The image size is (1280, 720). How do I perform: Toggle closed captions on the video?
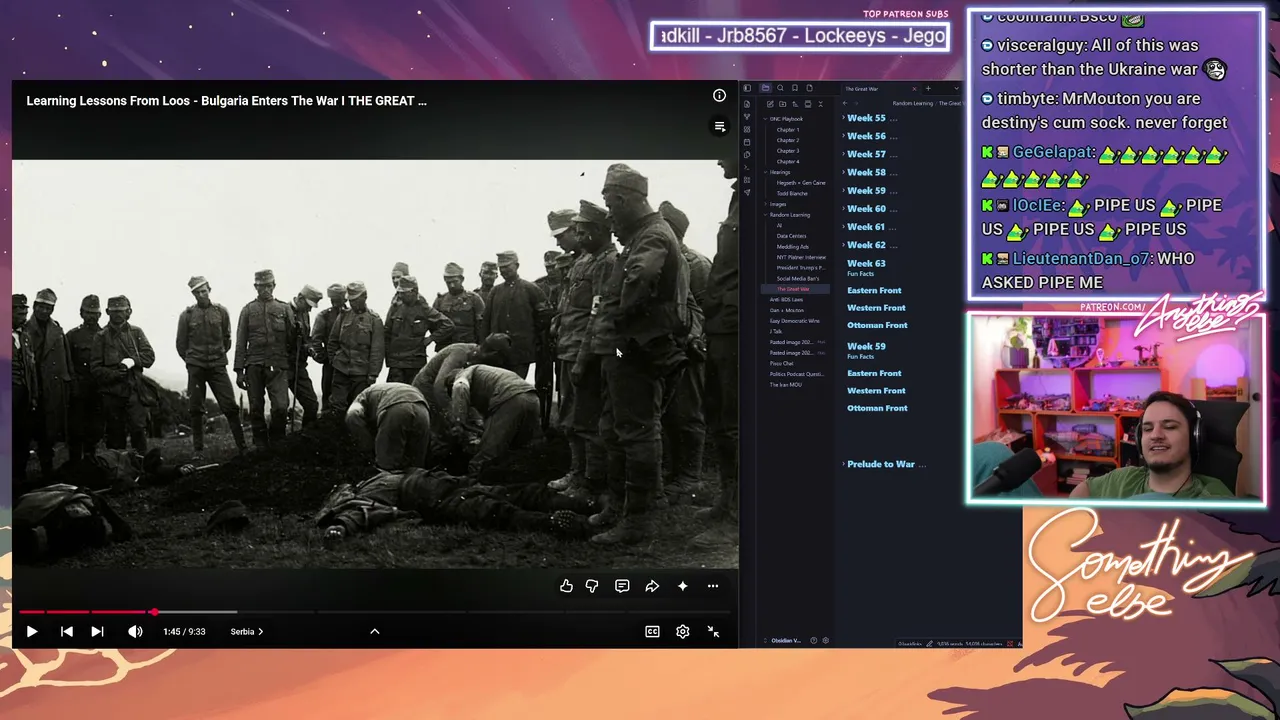tap(652, 632)
